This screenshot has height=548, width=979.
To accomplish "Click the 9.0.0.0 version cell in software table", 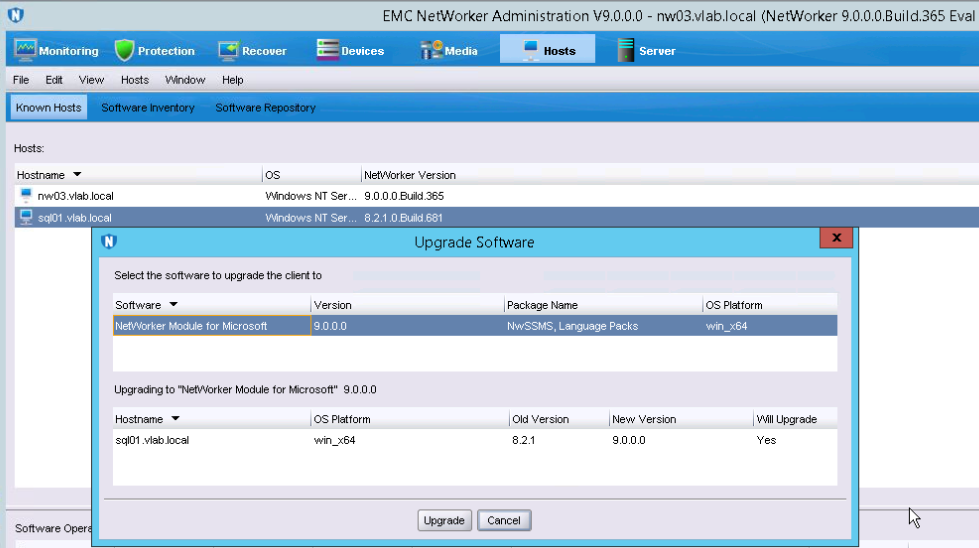I will pyautogui.click(x=330, y=326).
